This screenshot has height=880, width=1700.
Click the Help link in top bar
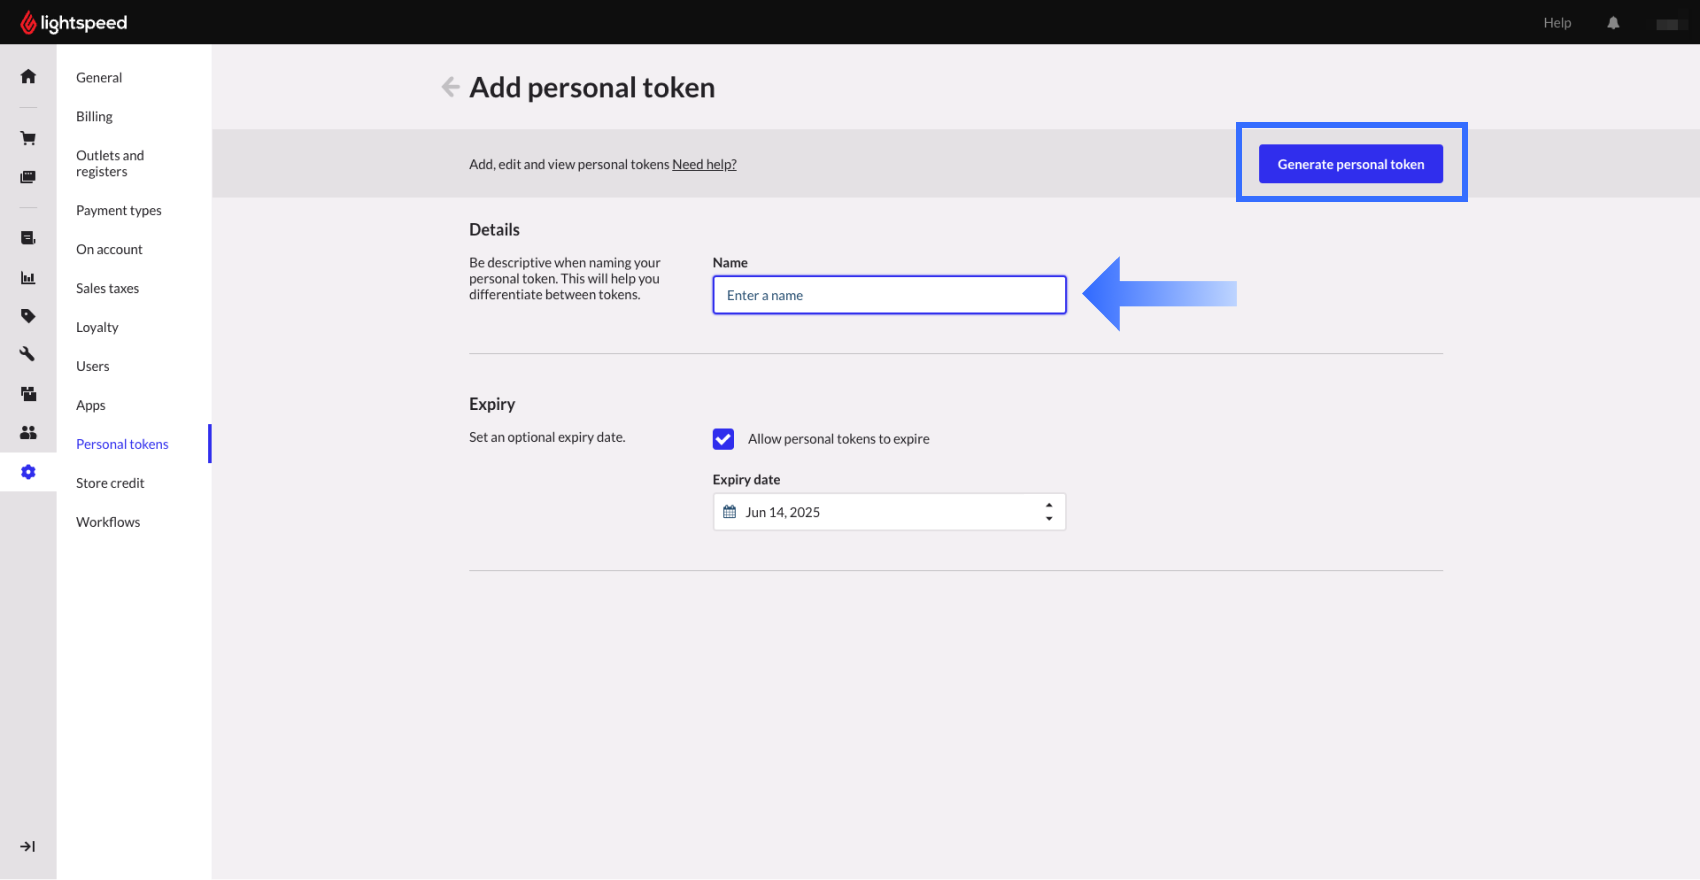click(1557, 23)
